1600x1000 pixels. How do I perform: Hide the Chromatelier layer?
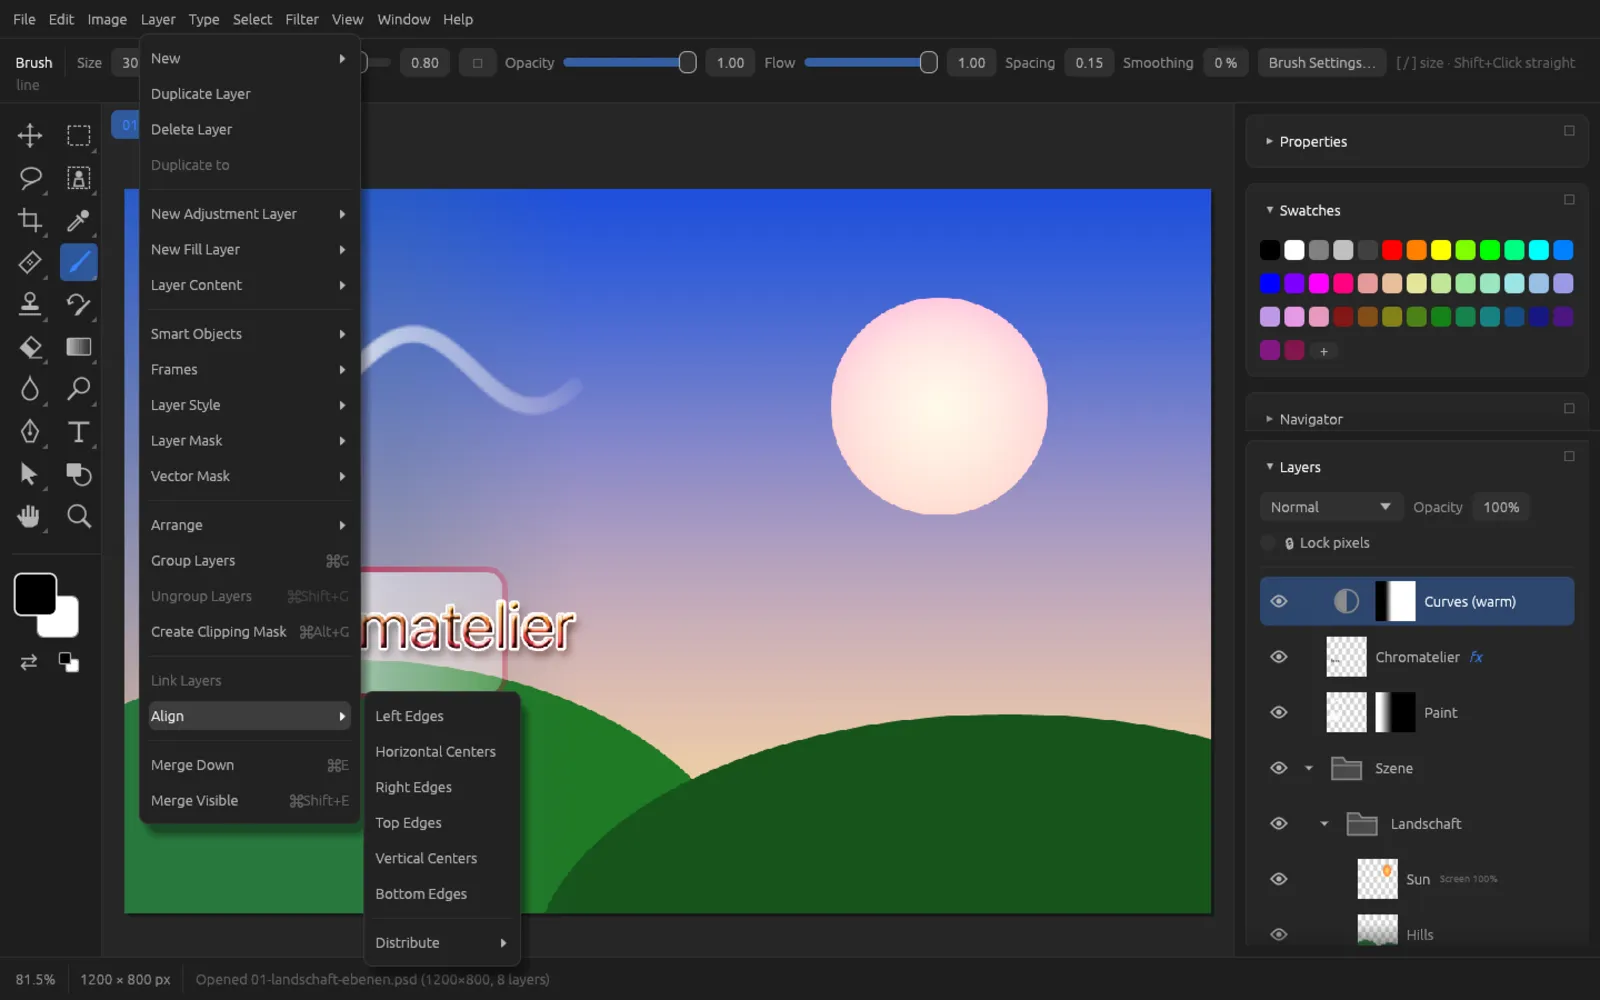click(1279, 657)
